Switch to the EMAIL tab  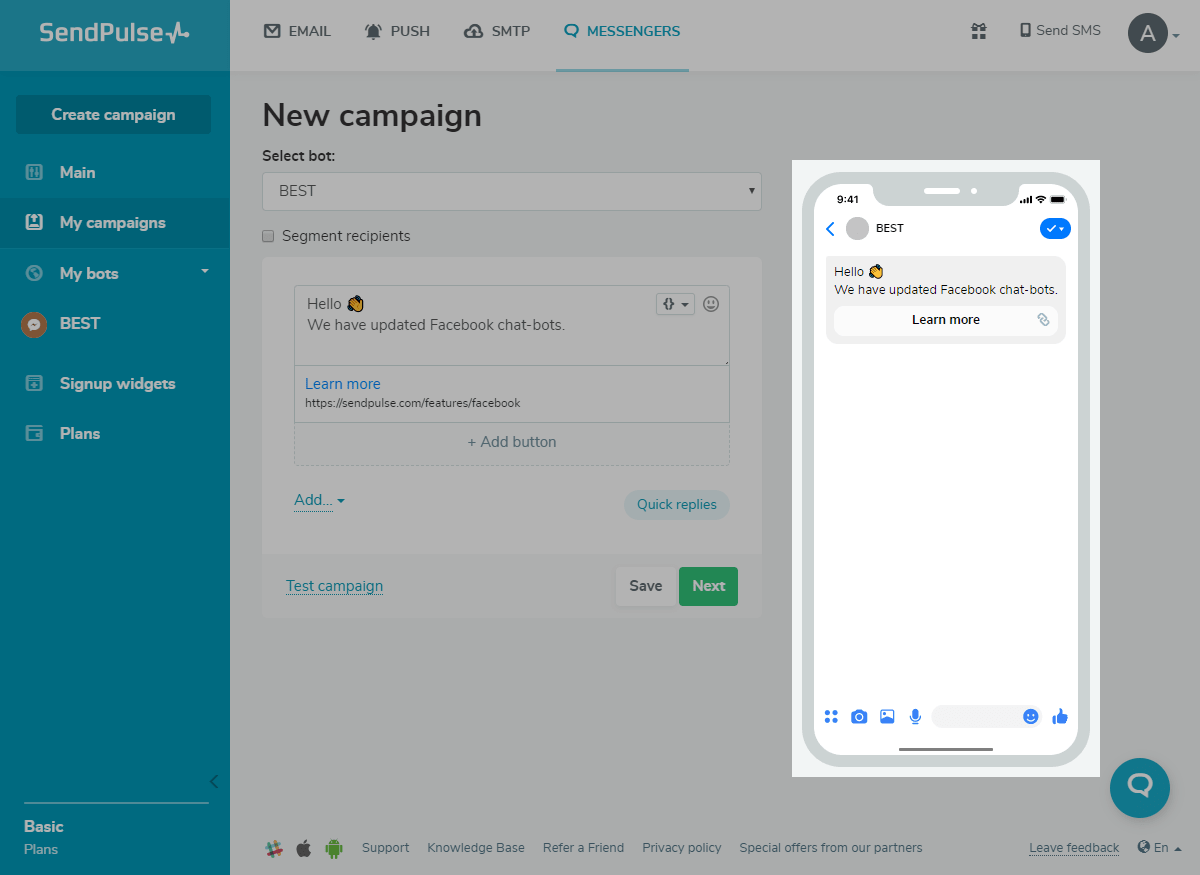coord(297,31)
